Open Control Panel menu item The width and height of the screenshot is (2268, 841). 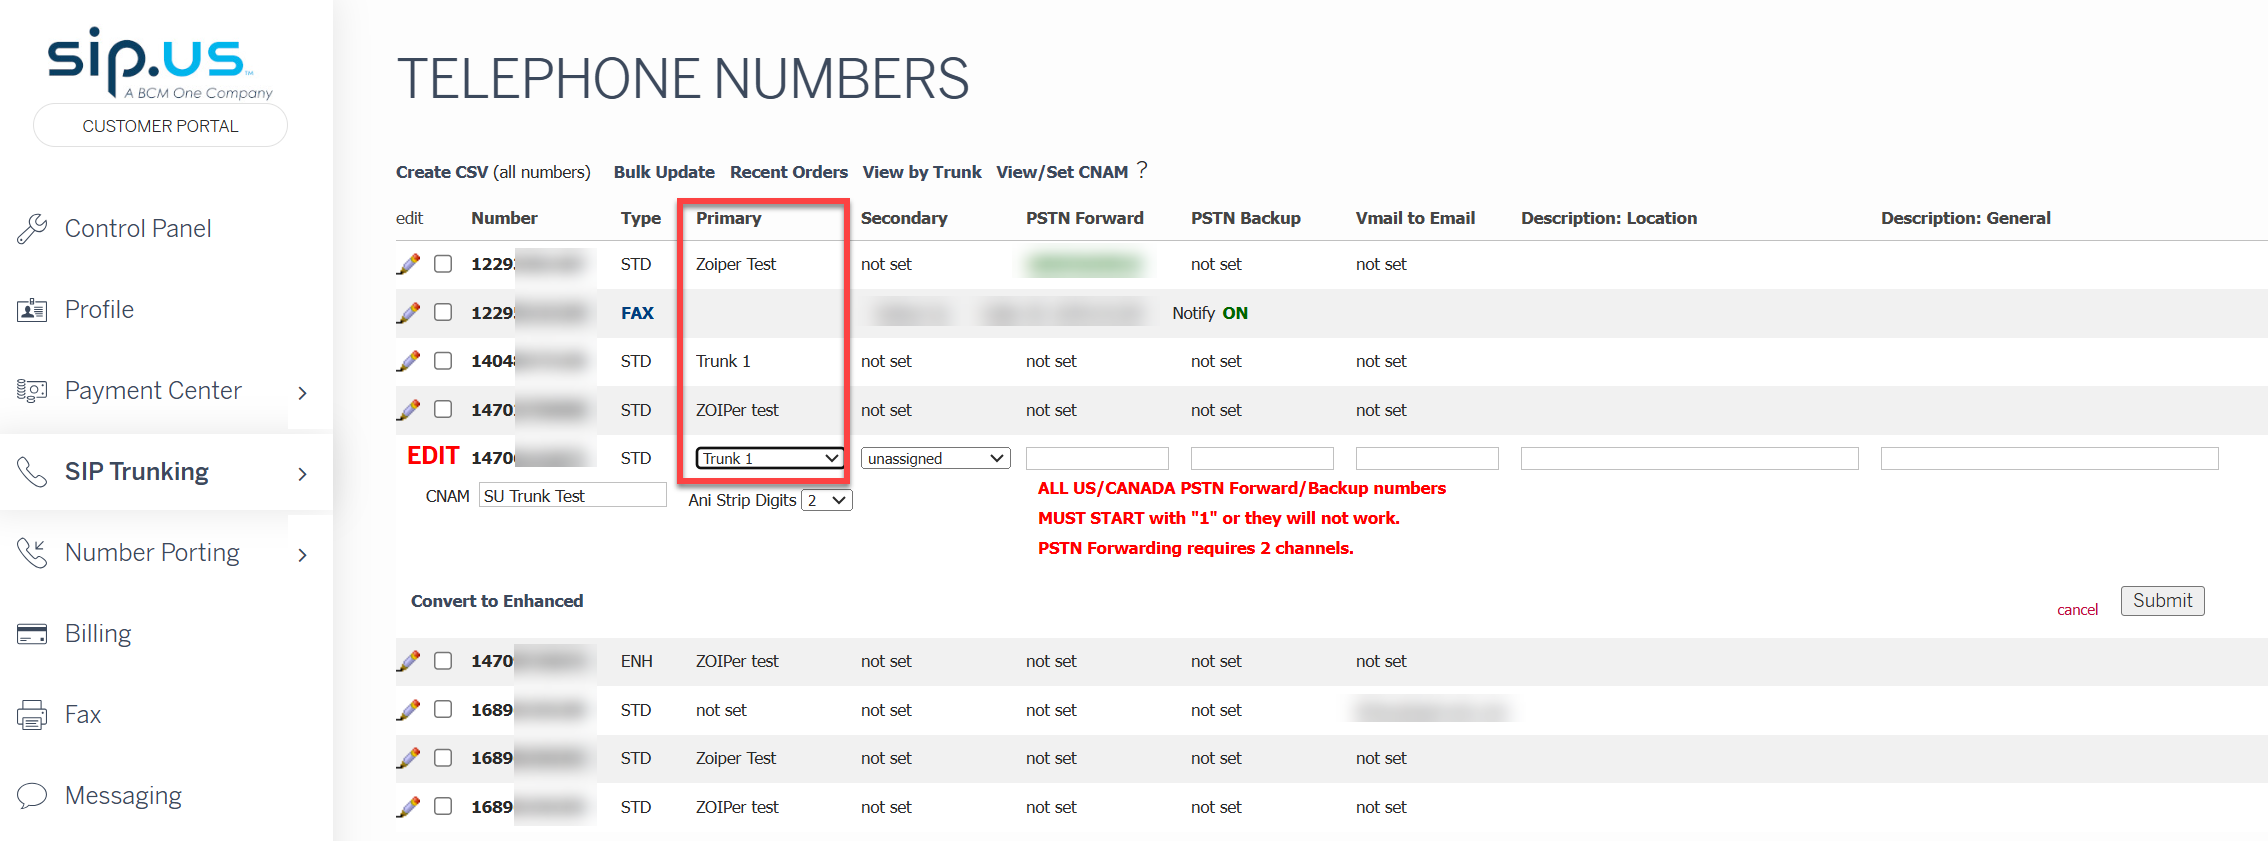pyautogui.click(x=138, y=229)
